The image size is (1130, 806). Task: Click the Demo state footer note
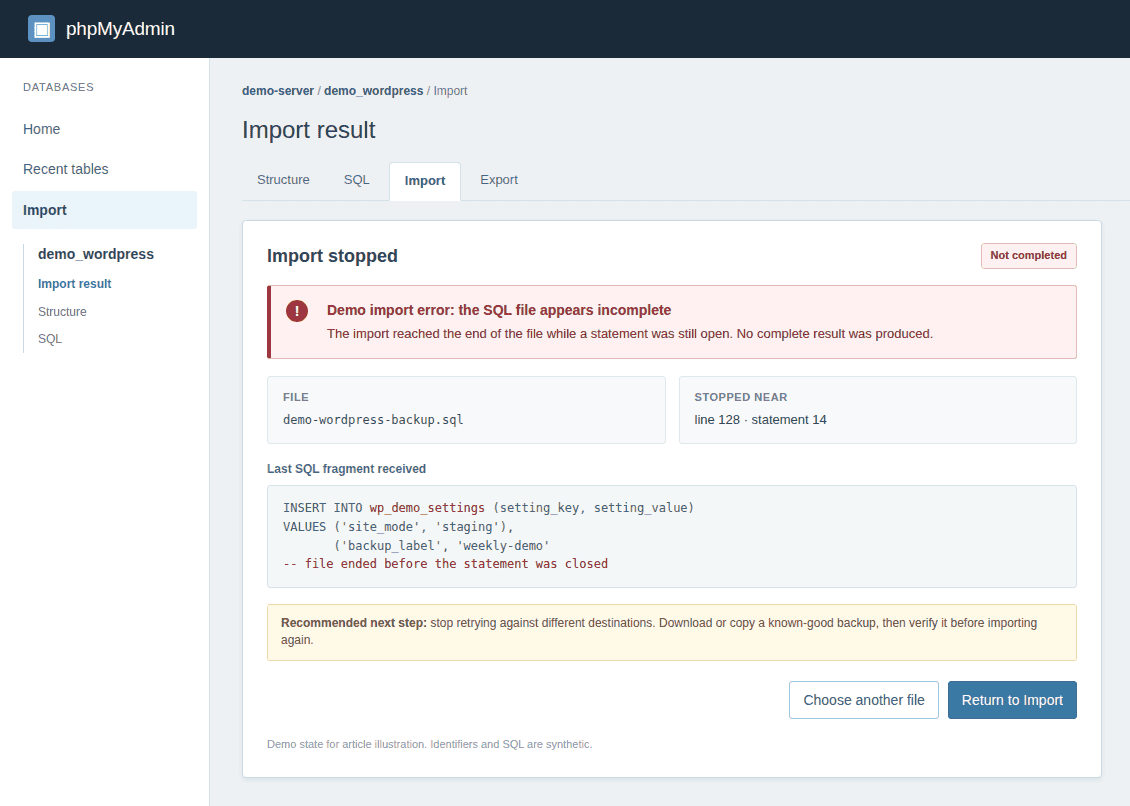click(430, 744)
